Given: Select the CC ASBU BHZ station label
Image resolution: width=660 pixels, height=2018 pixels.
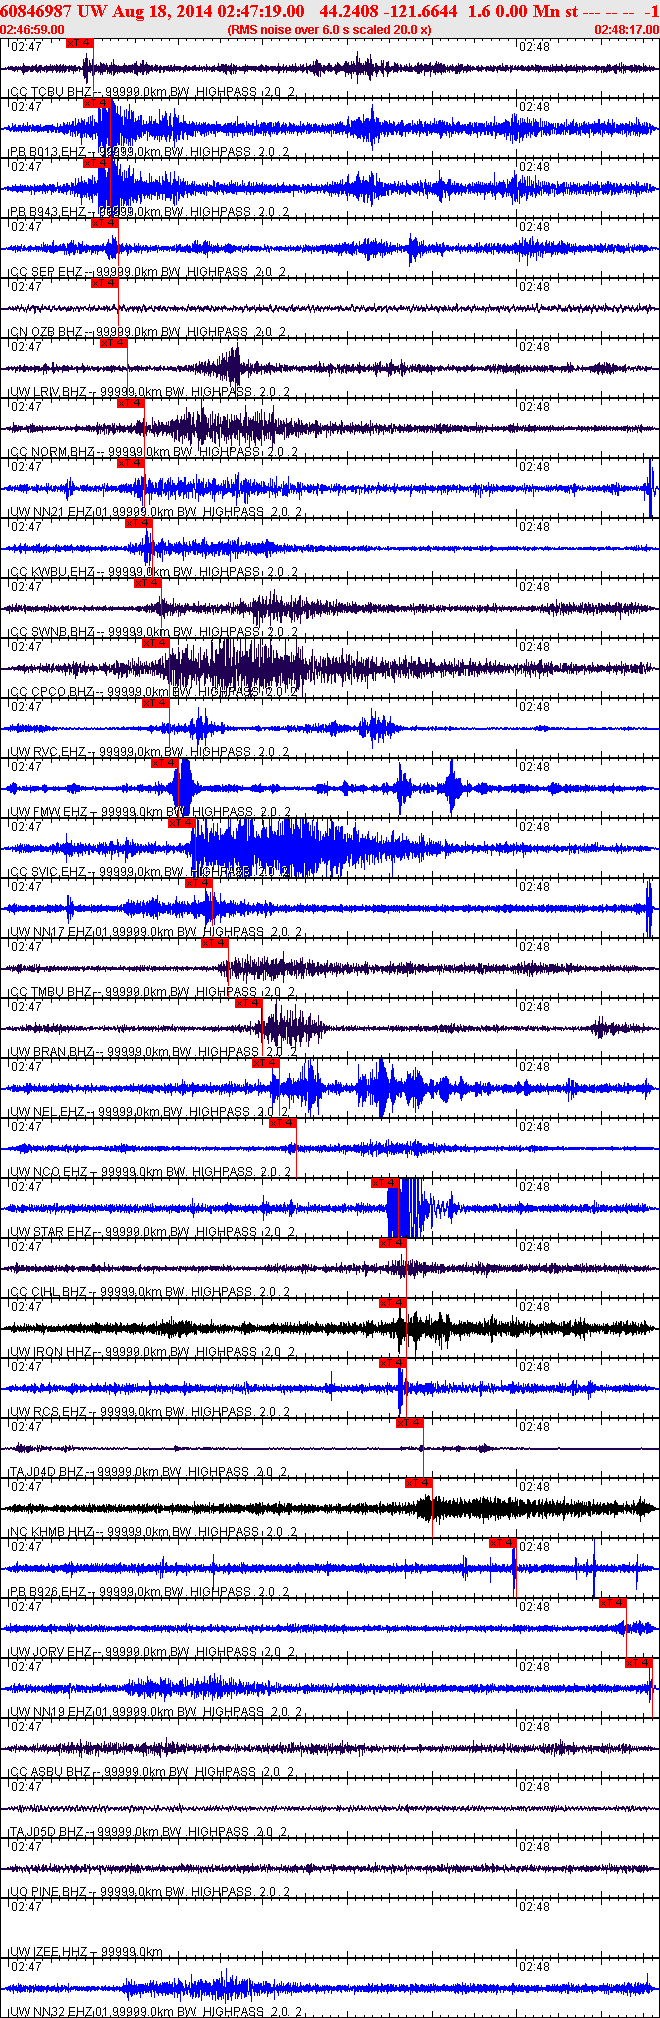Looking at the screenshot, I should pos(51,1772).
